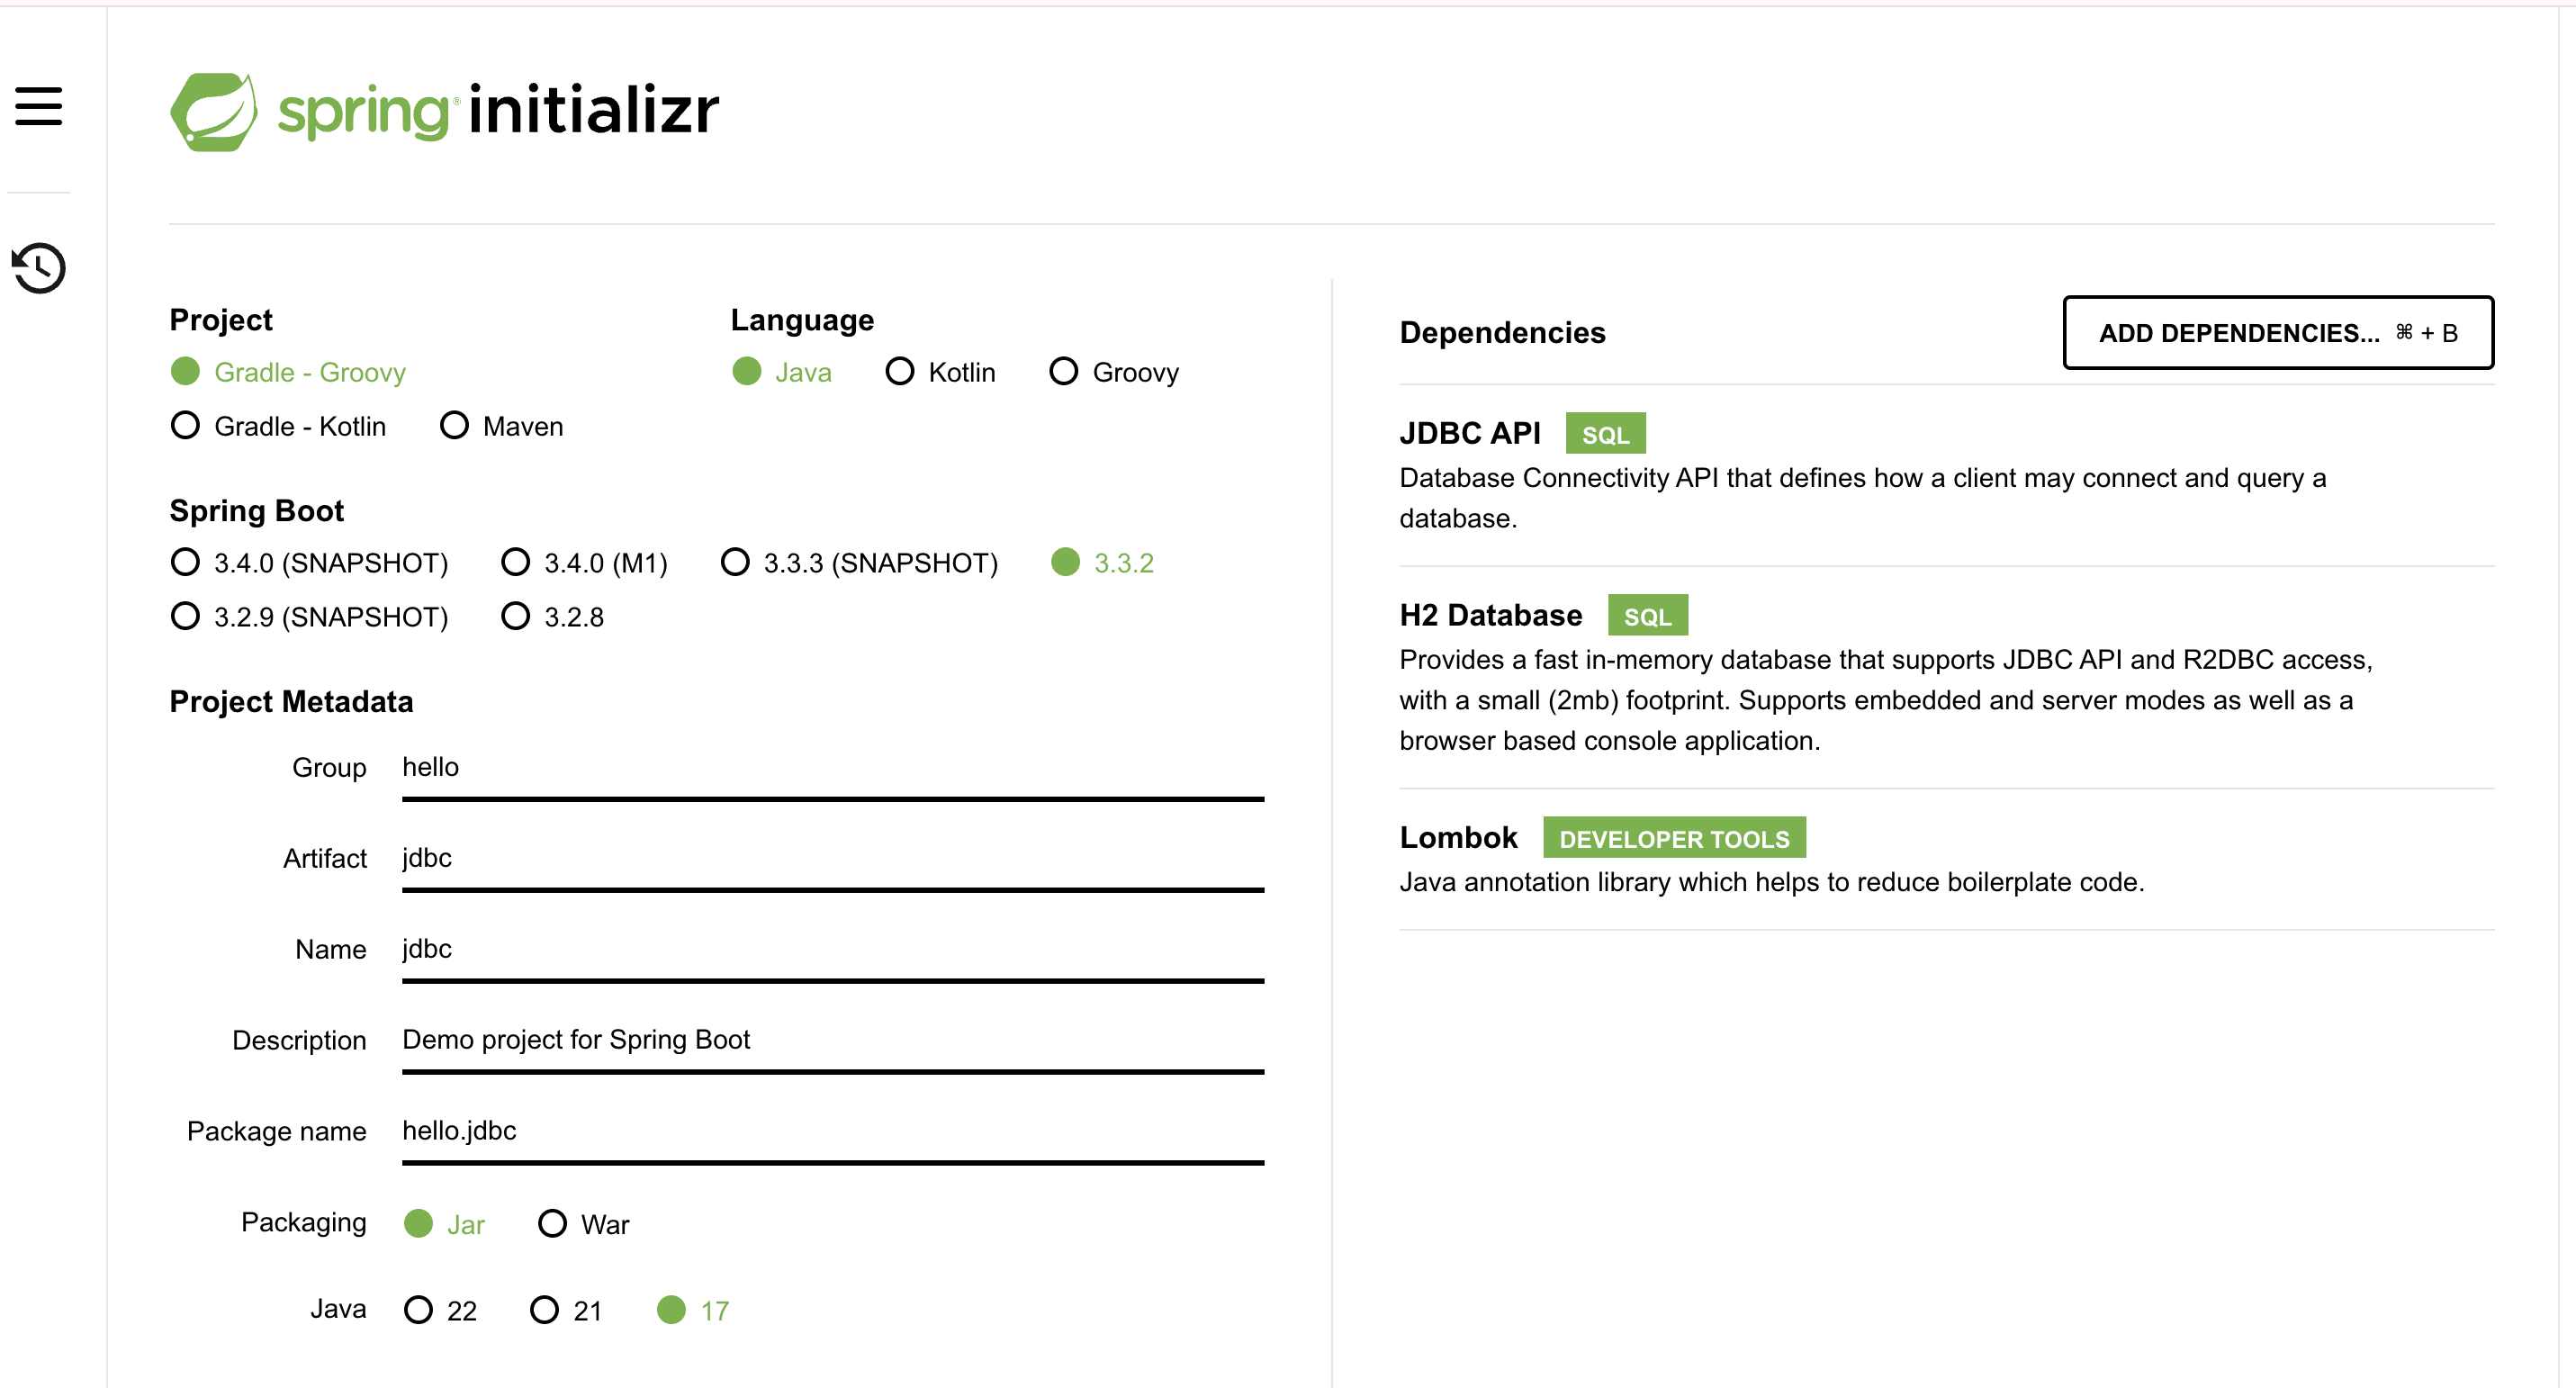This screenshot has height=1388, width=2576.
Task: Choose Groovy as the language
Action: (x=1064, y=372)
